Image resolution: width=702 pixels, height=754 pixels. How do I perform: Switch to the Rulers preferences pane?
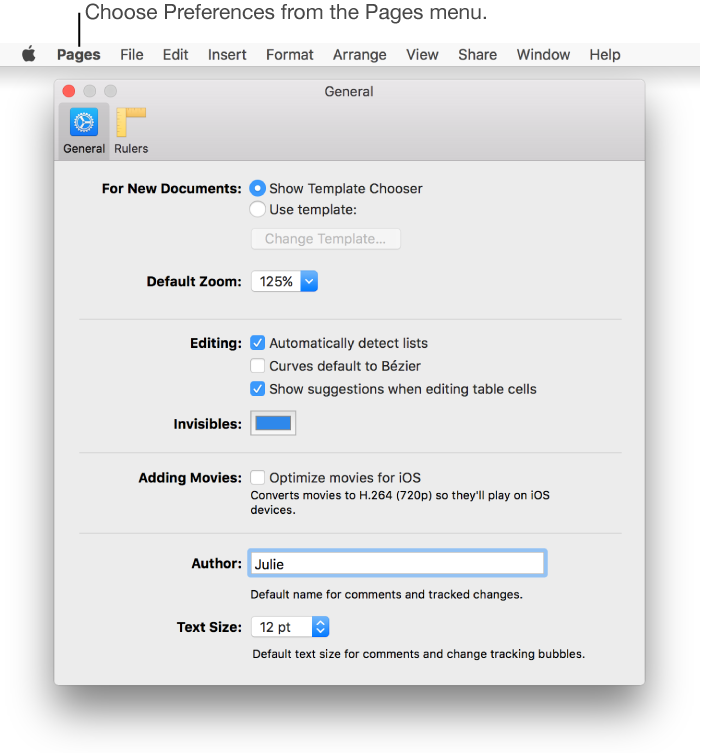click(x=131, y=131)
